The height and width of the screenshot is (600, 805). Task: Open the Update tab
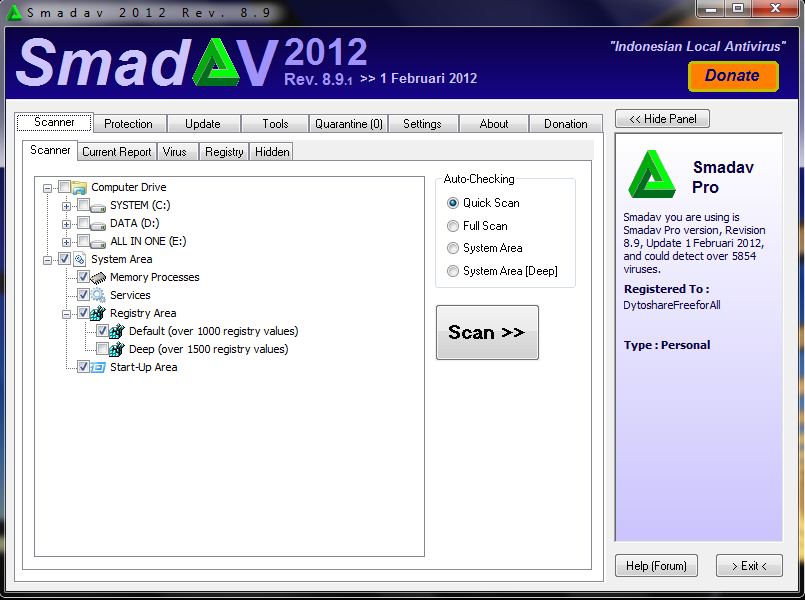pos(203,124)
